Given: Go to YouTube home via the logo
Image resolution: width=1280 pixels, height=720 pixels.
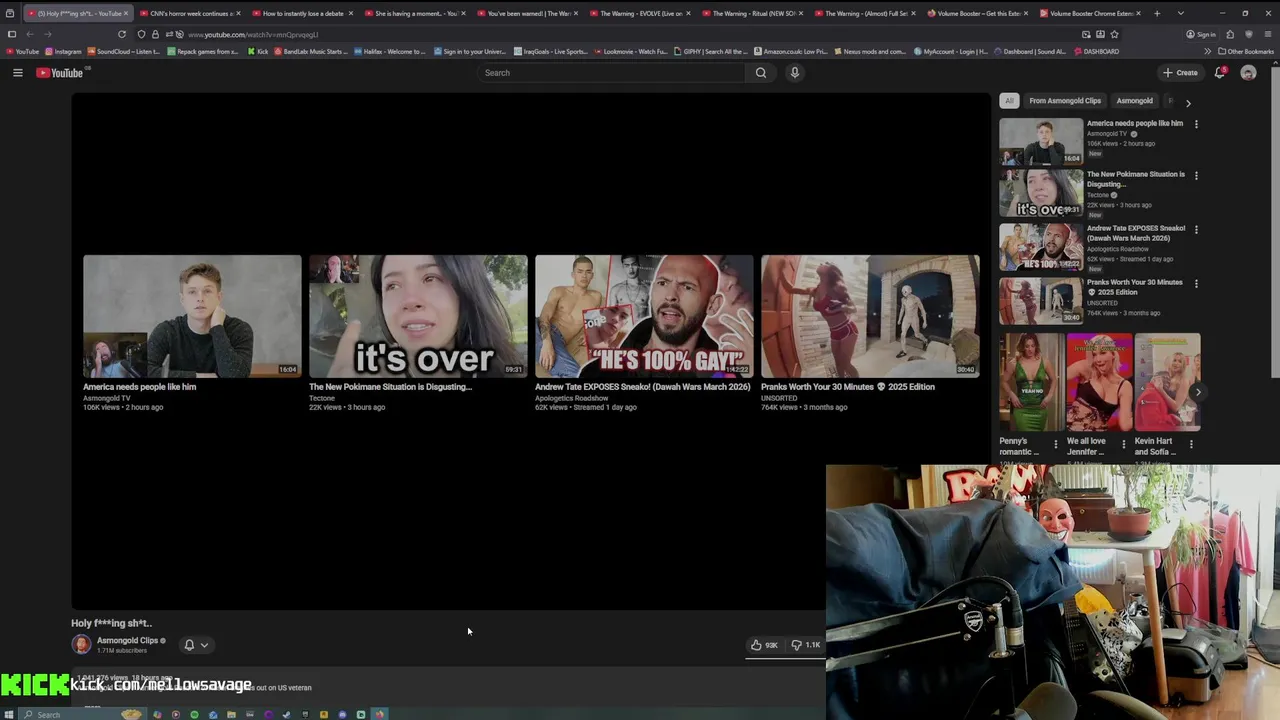Looking at the screenshot, I should (60, 72).
